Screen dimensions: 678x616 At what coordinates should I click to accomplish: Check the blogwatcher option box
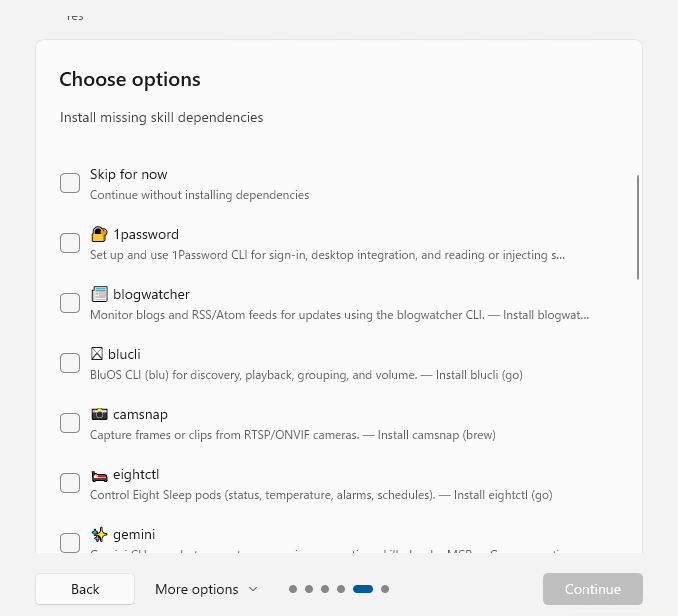(70, 303)
